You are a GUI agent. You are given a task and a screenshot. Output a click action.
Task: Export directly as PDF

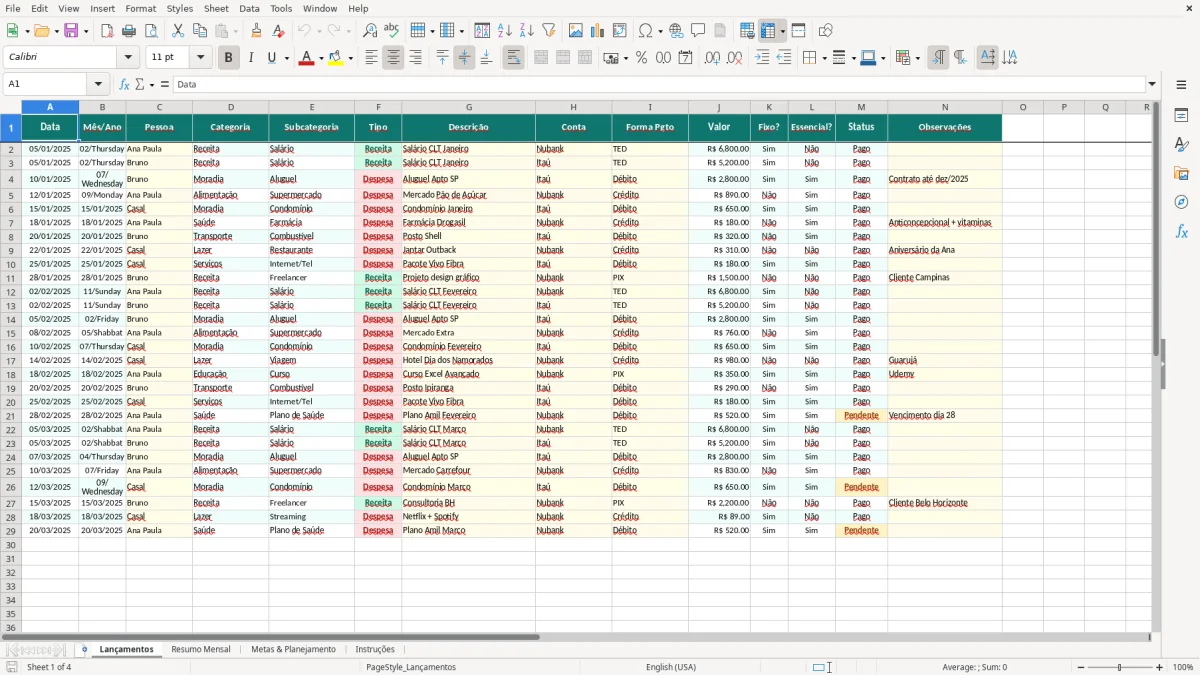[107, 31]
